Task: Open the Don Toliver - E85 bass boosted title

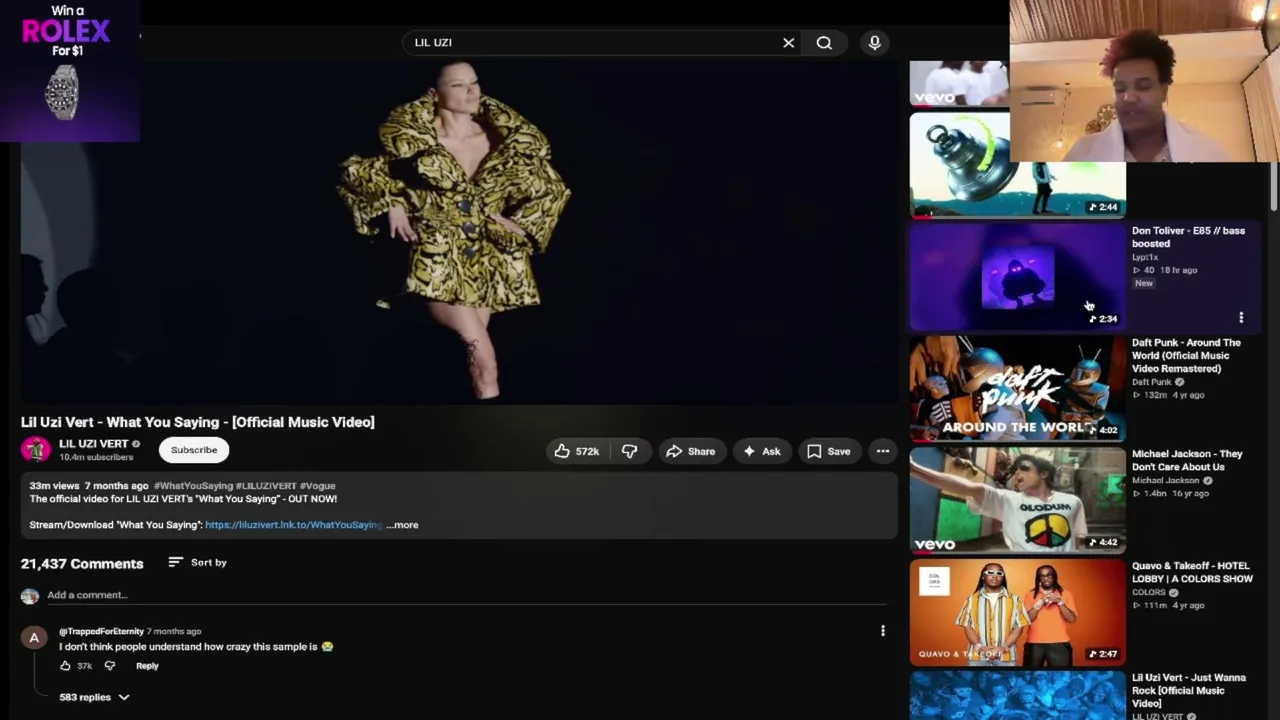Action: pyautogui.click(x=1188, y=237)
